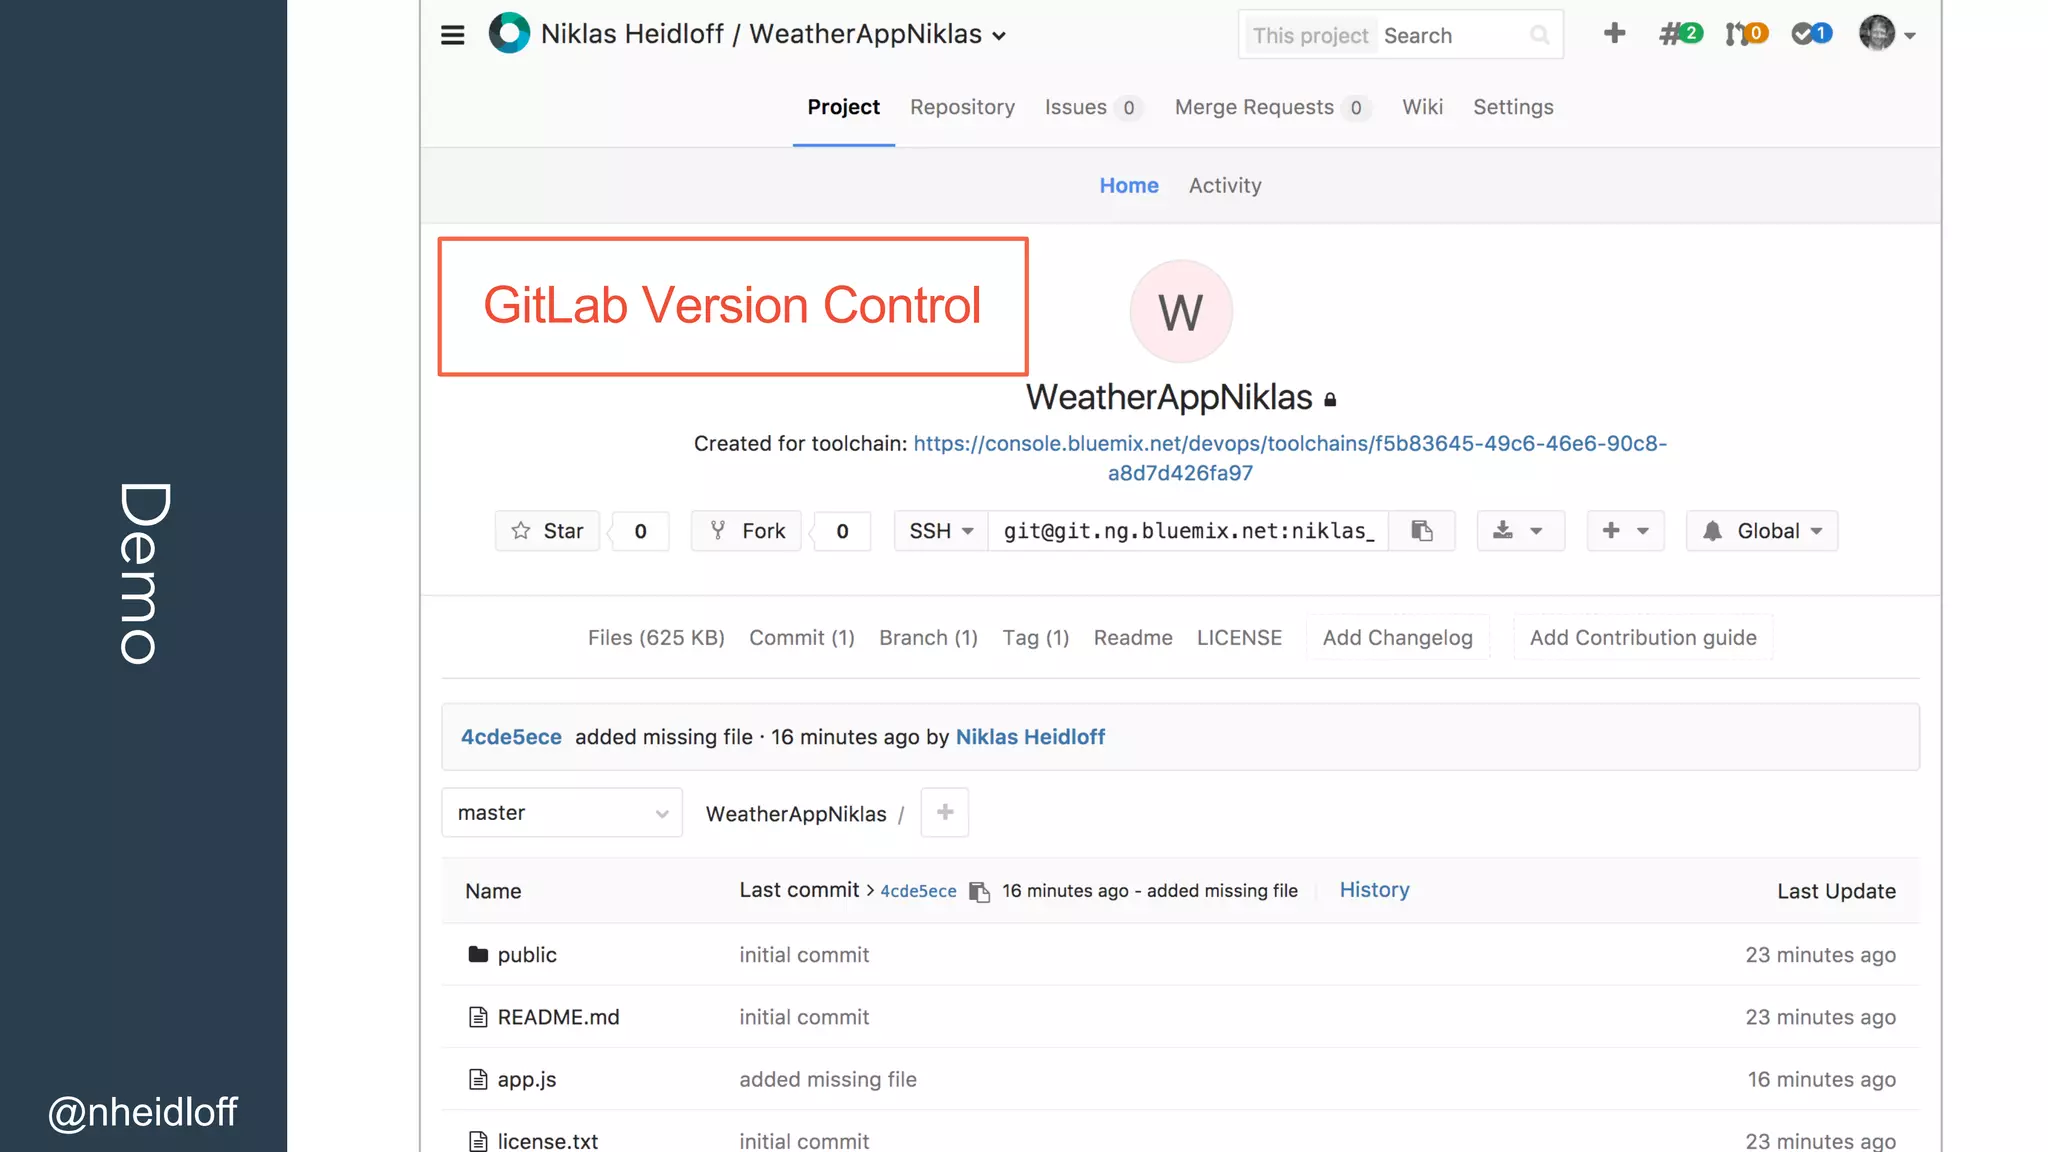Open the public folder
This screenshot has height=1152, width=2048.
tap(527, 955)
